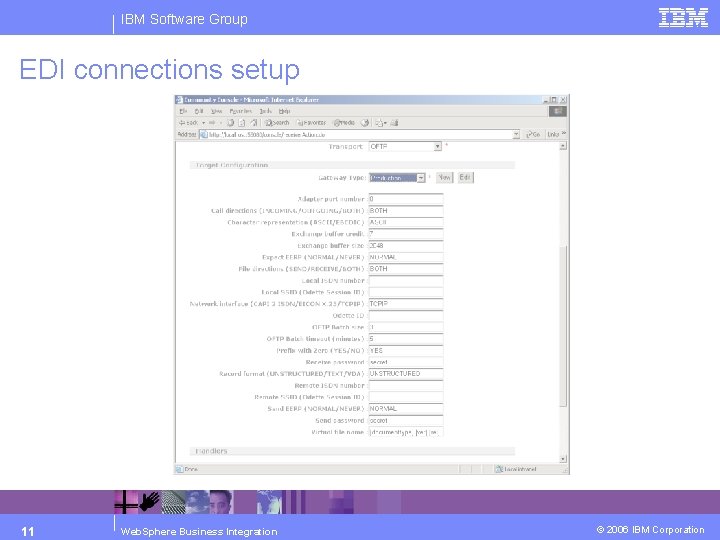This screenshot has height=540, width=720.
Task: Click the Back arrow in Internet Explorer toolbar
Action: pyautogui.click(x=188, y=123)
